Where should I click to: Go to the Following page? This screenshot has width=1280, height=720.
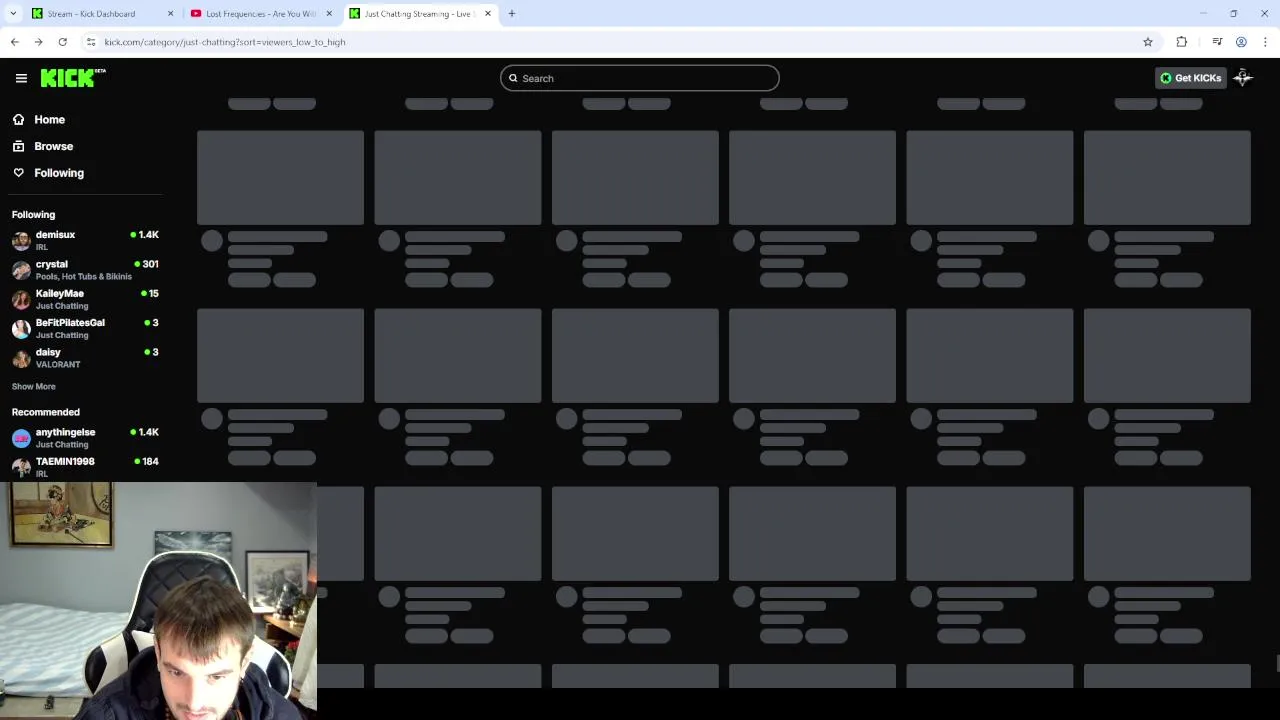tap(59, 173)
